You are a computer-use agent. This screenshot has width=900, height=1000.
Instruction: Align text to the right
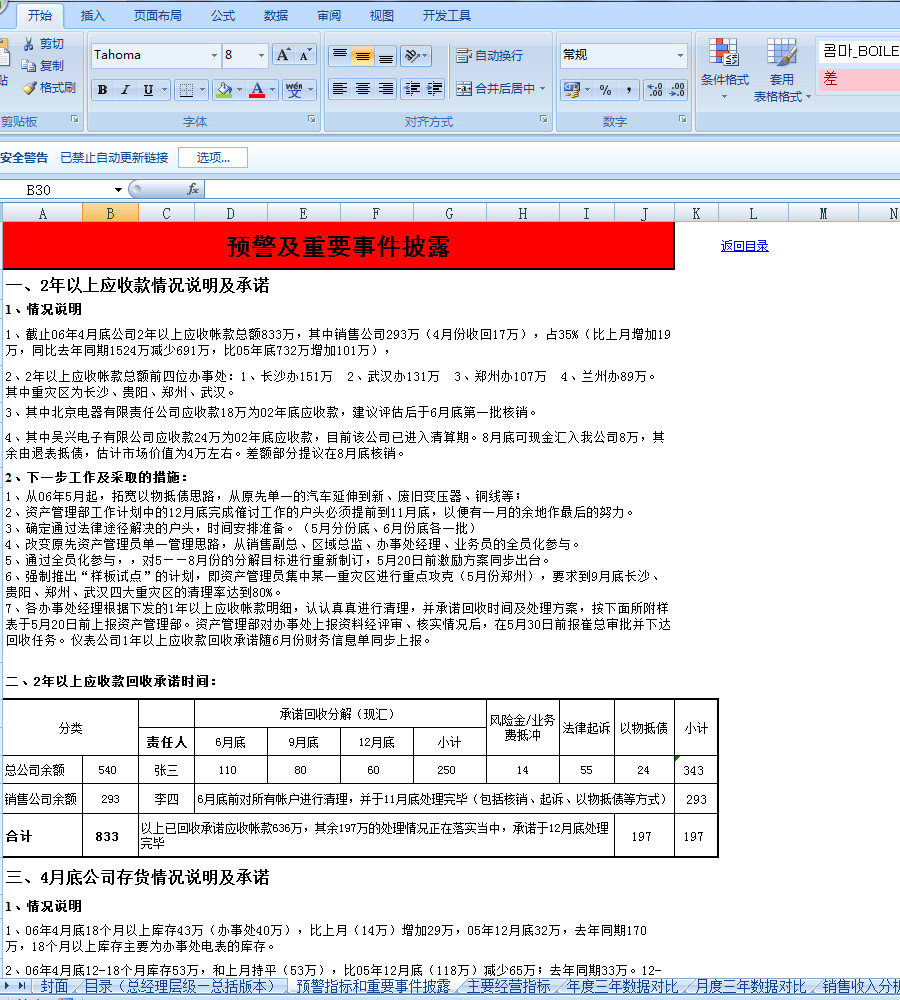(x=385, y=89)
